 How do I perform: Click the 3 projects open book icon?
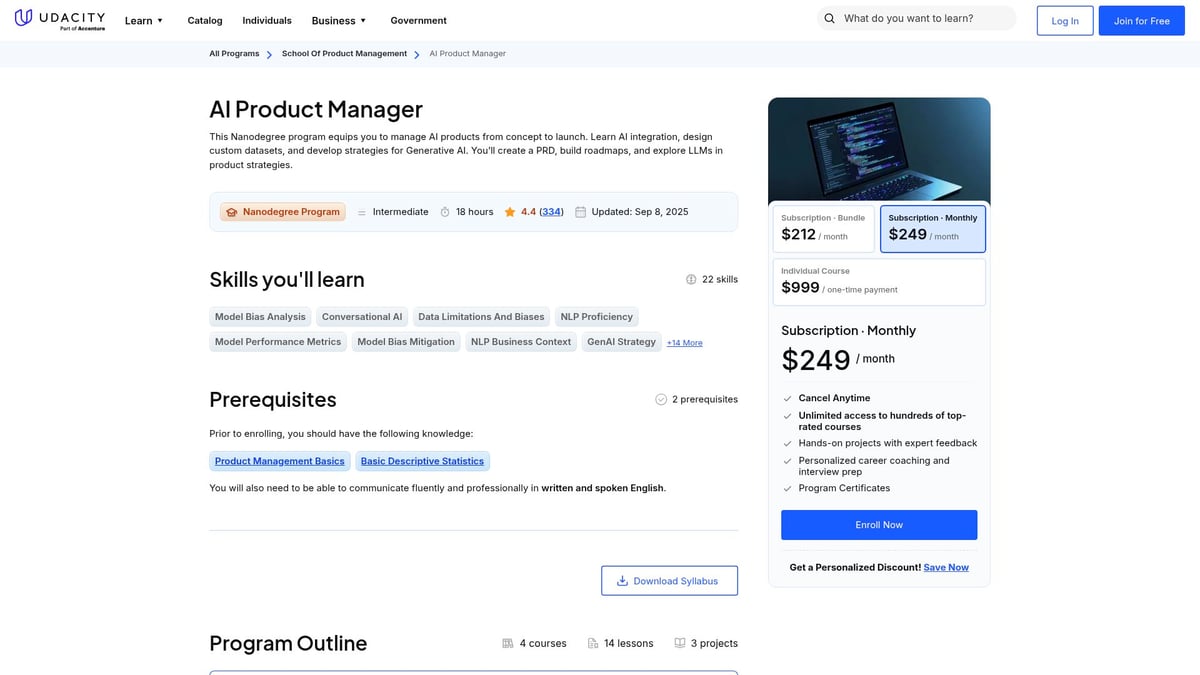(x=680, y=644)
